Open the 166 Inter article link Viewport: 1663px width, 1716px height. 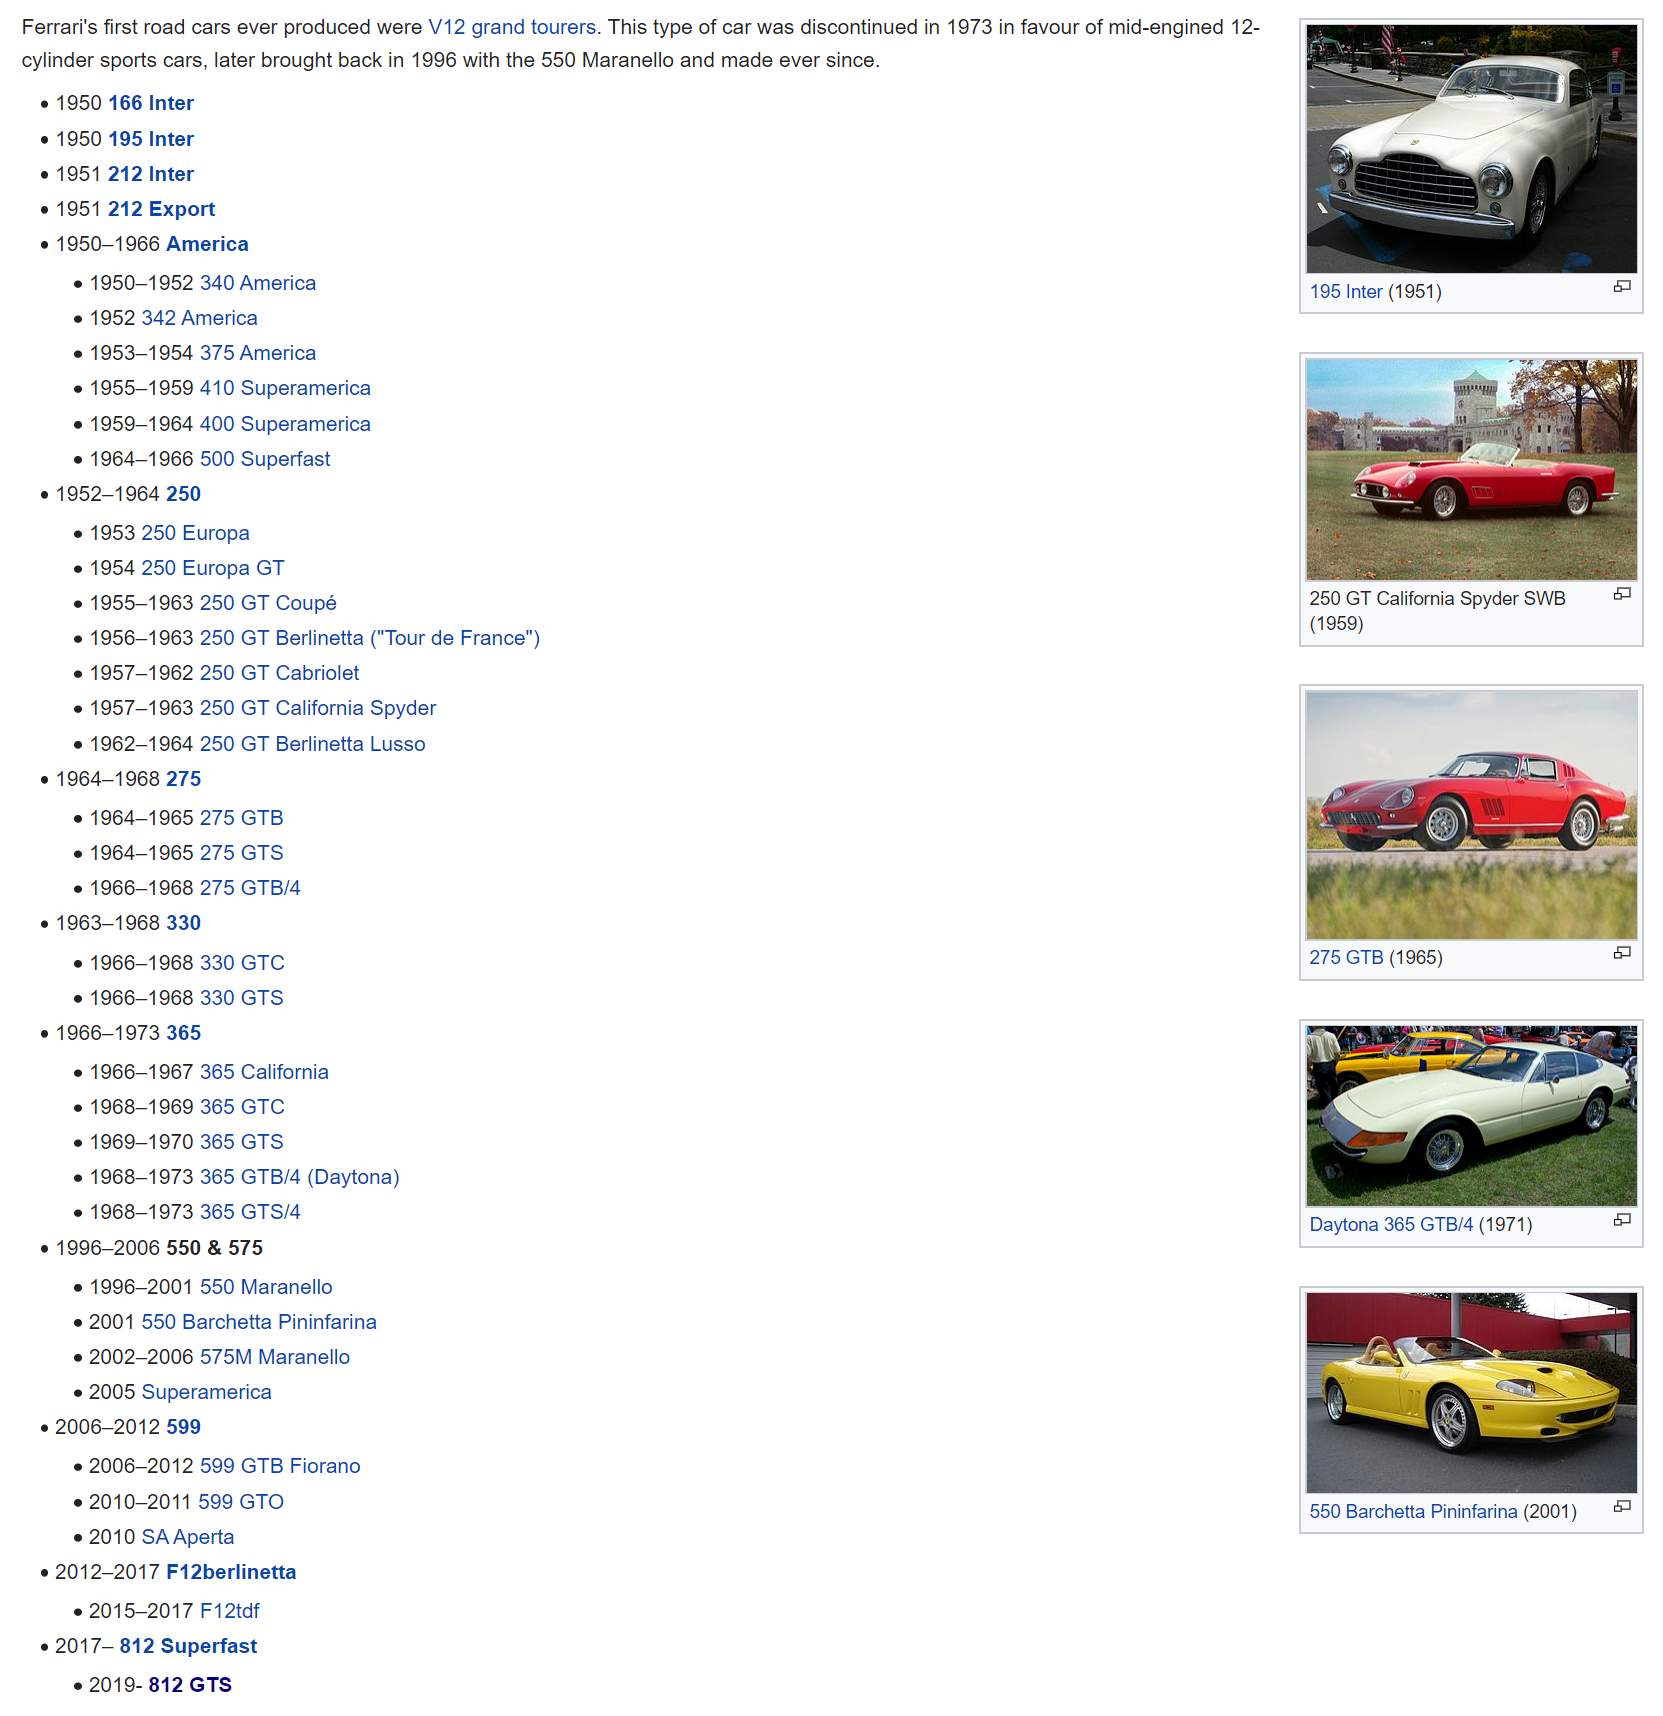pyautogui.click(x=151, y=103)
